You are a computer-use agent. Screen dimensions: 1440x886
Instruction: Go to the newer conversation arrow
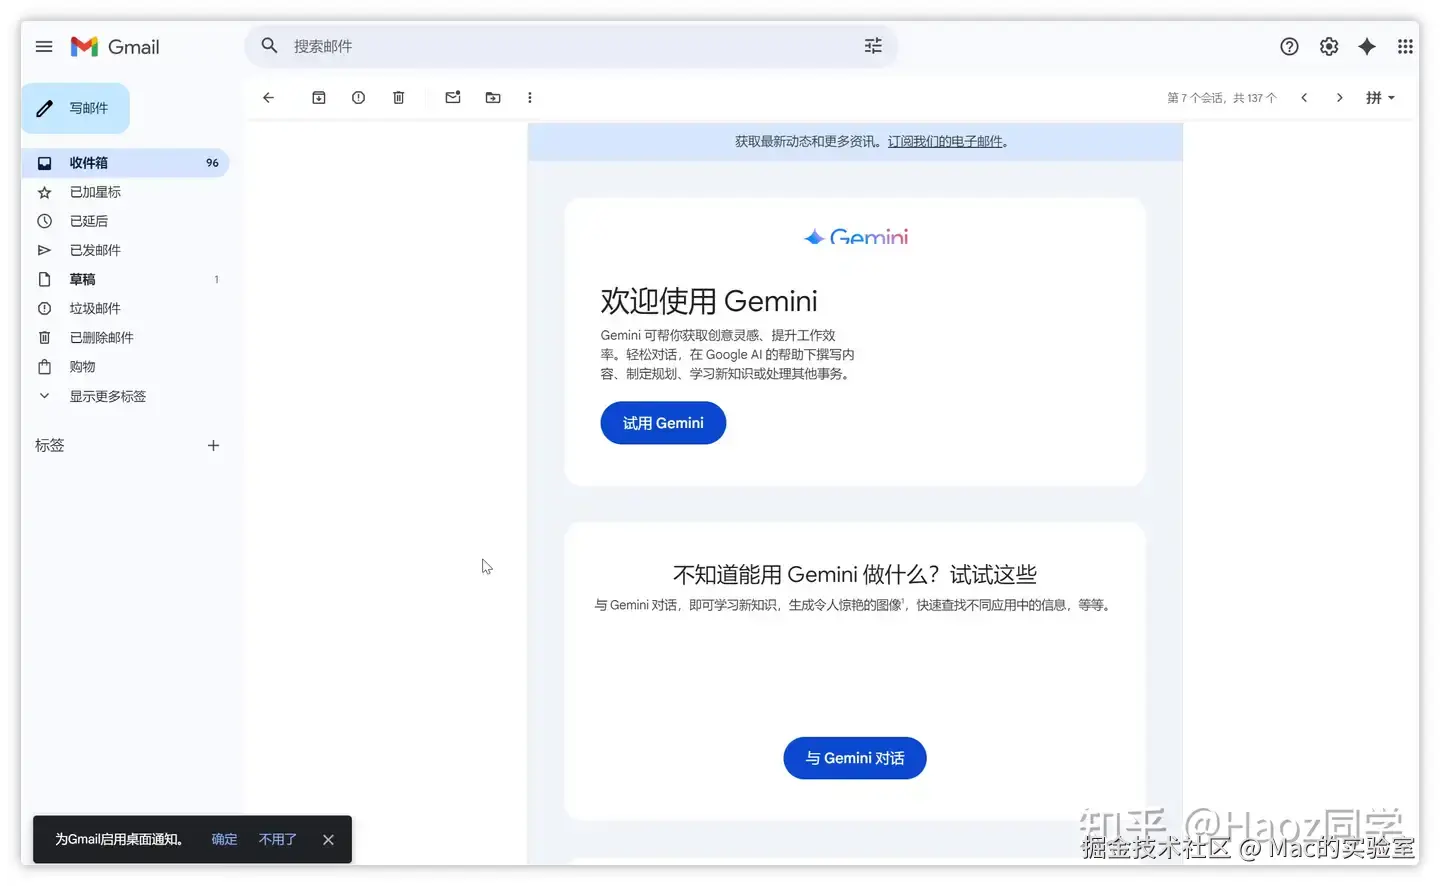pos(1304,98)
